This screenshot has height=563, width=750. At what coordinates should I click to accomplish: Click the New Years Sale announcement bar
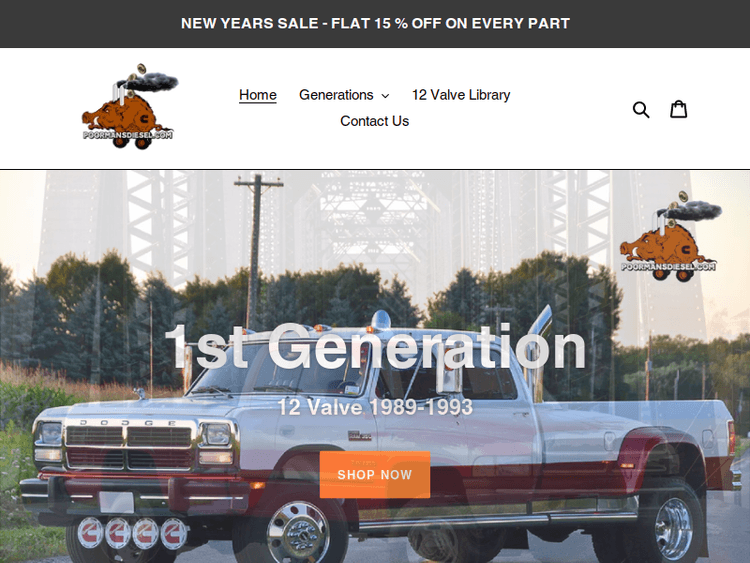pos(375,23)
